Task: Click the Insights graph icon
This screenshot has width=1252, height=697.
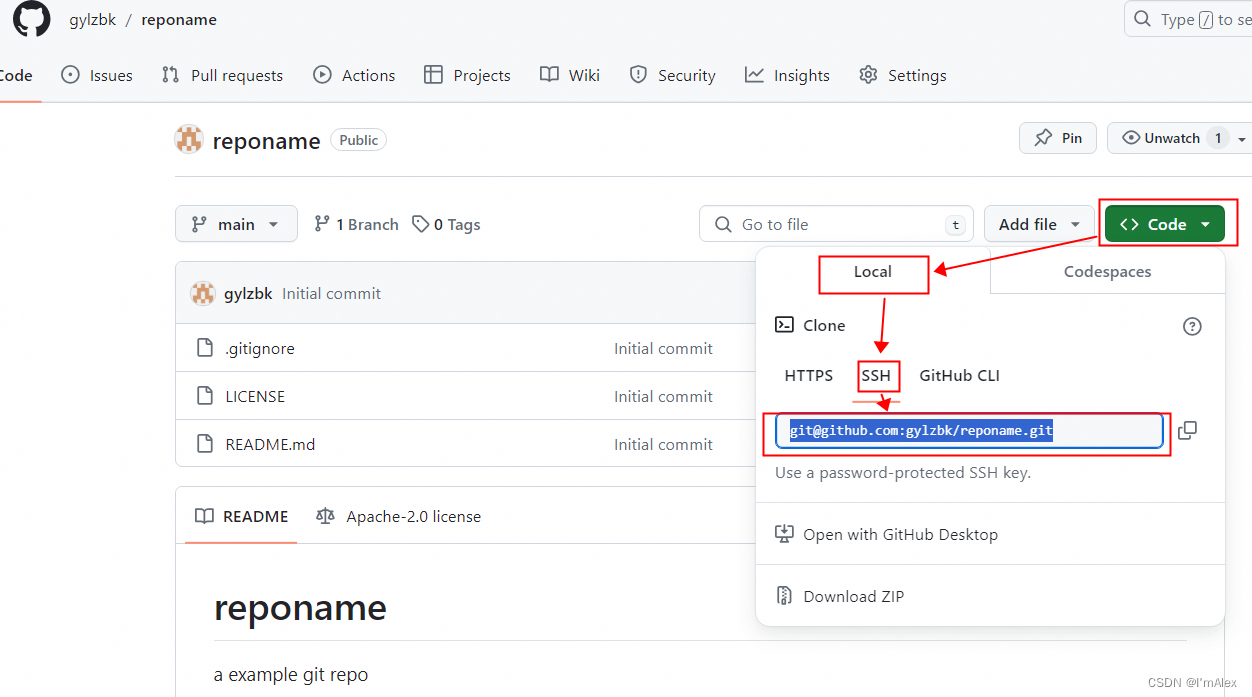Action: click(754, 75)
